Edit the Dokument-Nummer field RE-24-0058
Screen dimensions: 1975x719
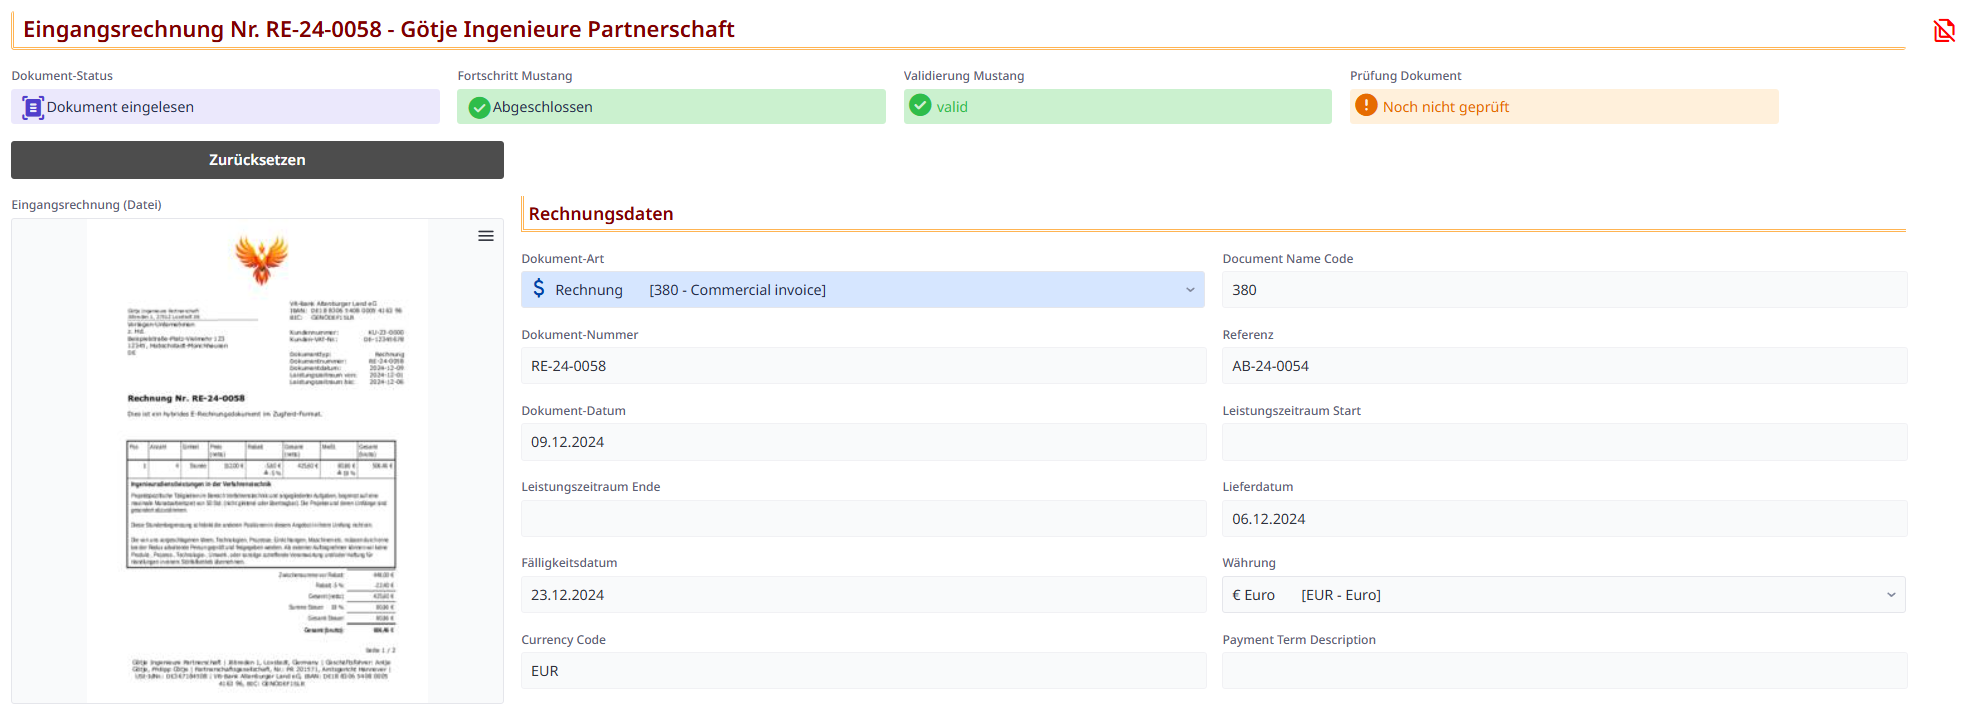point(863,366)
